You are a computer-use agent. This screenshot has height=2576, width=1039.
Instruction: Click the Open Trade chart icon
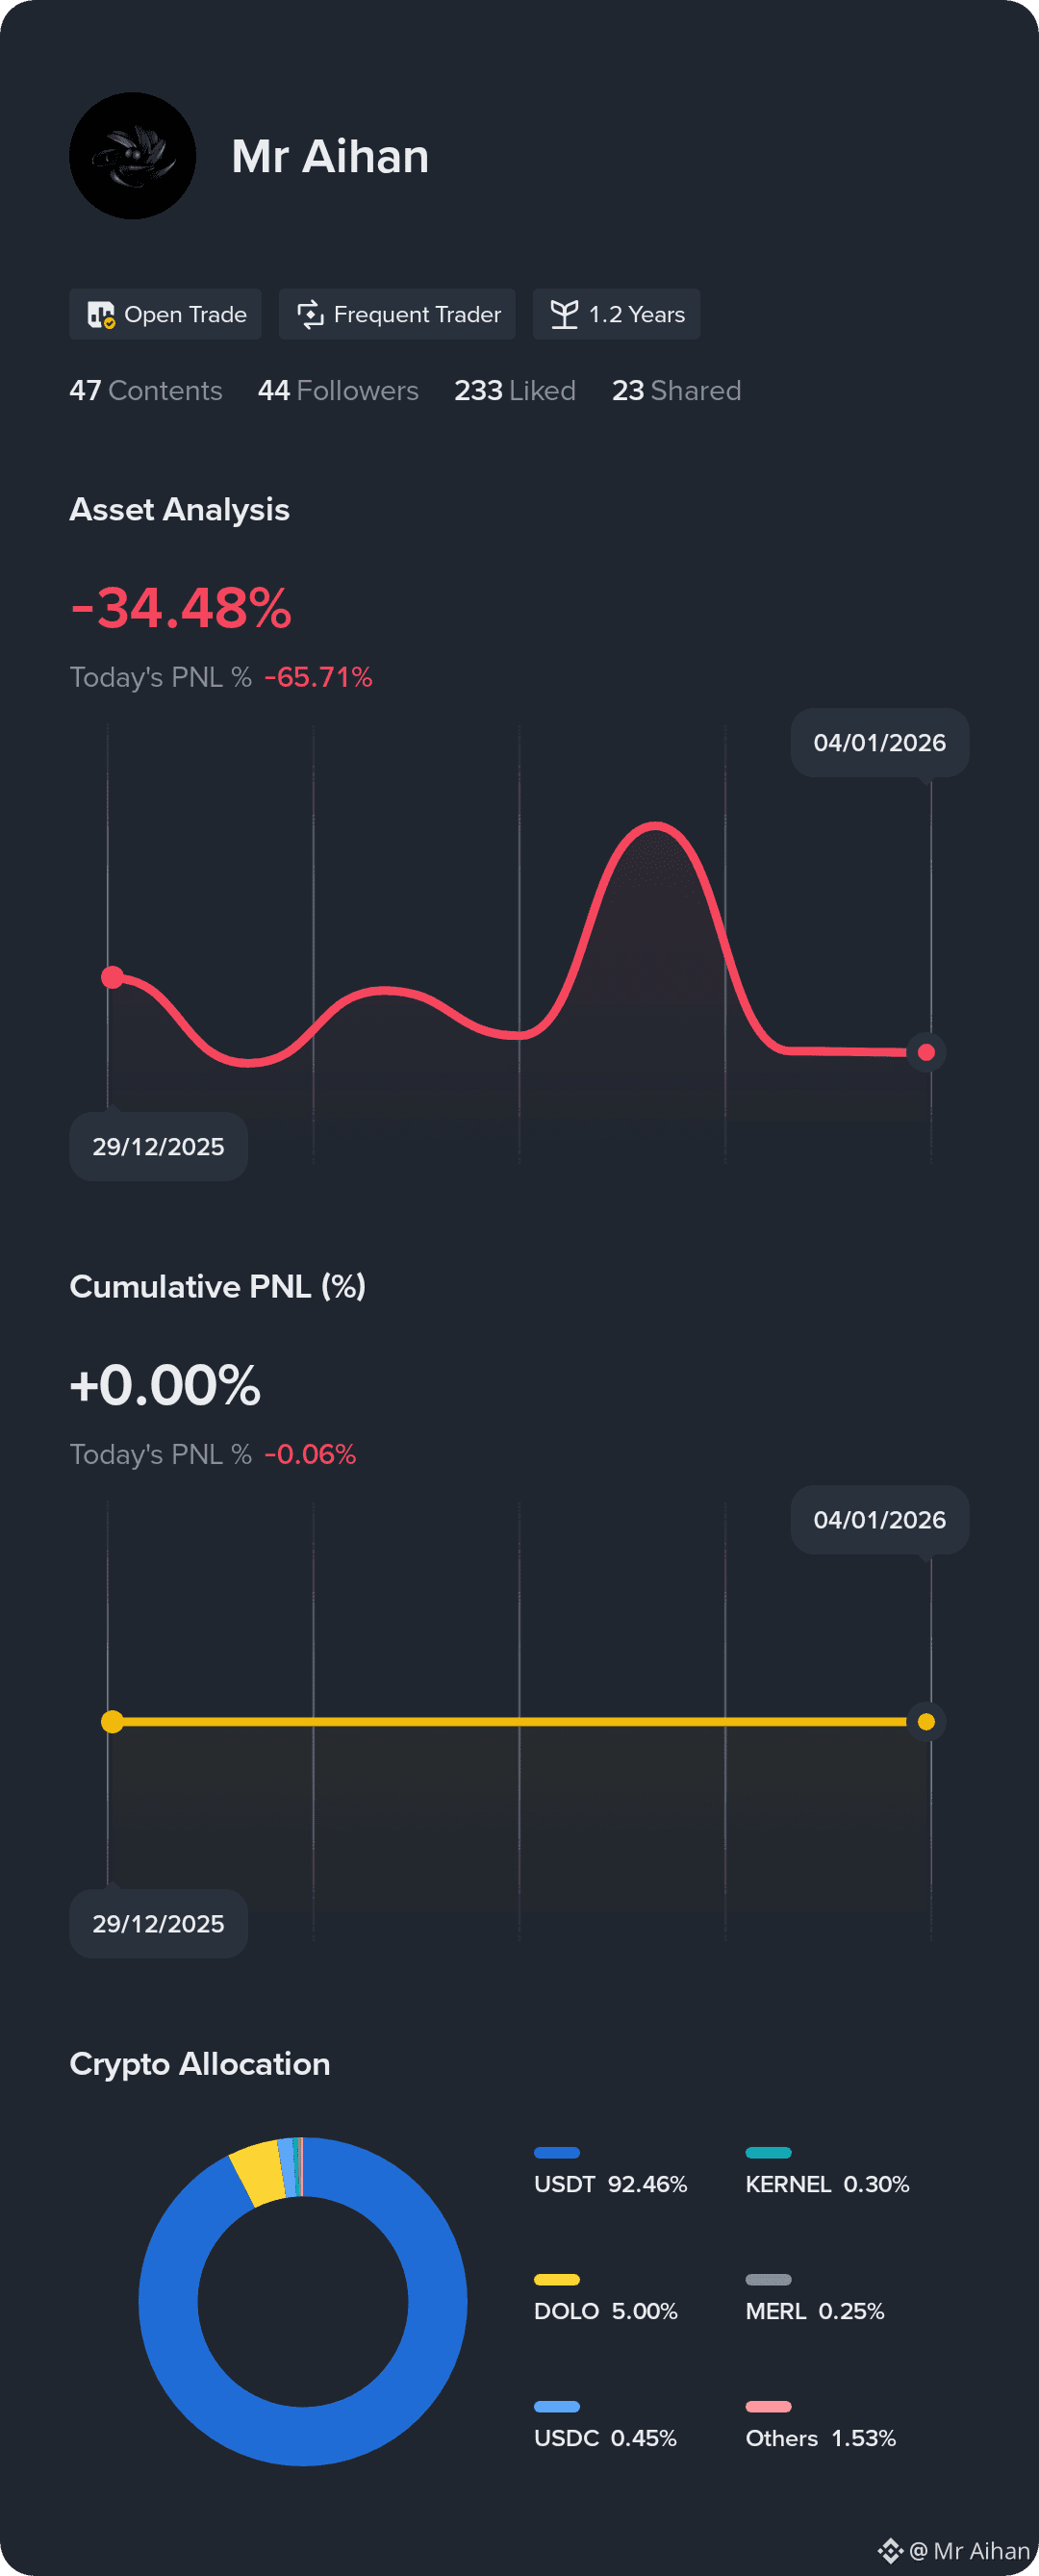click(x=101, y=315)
